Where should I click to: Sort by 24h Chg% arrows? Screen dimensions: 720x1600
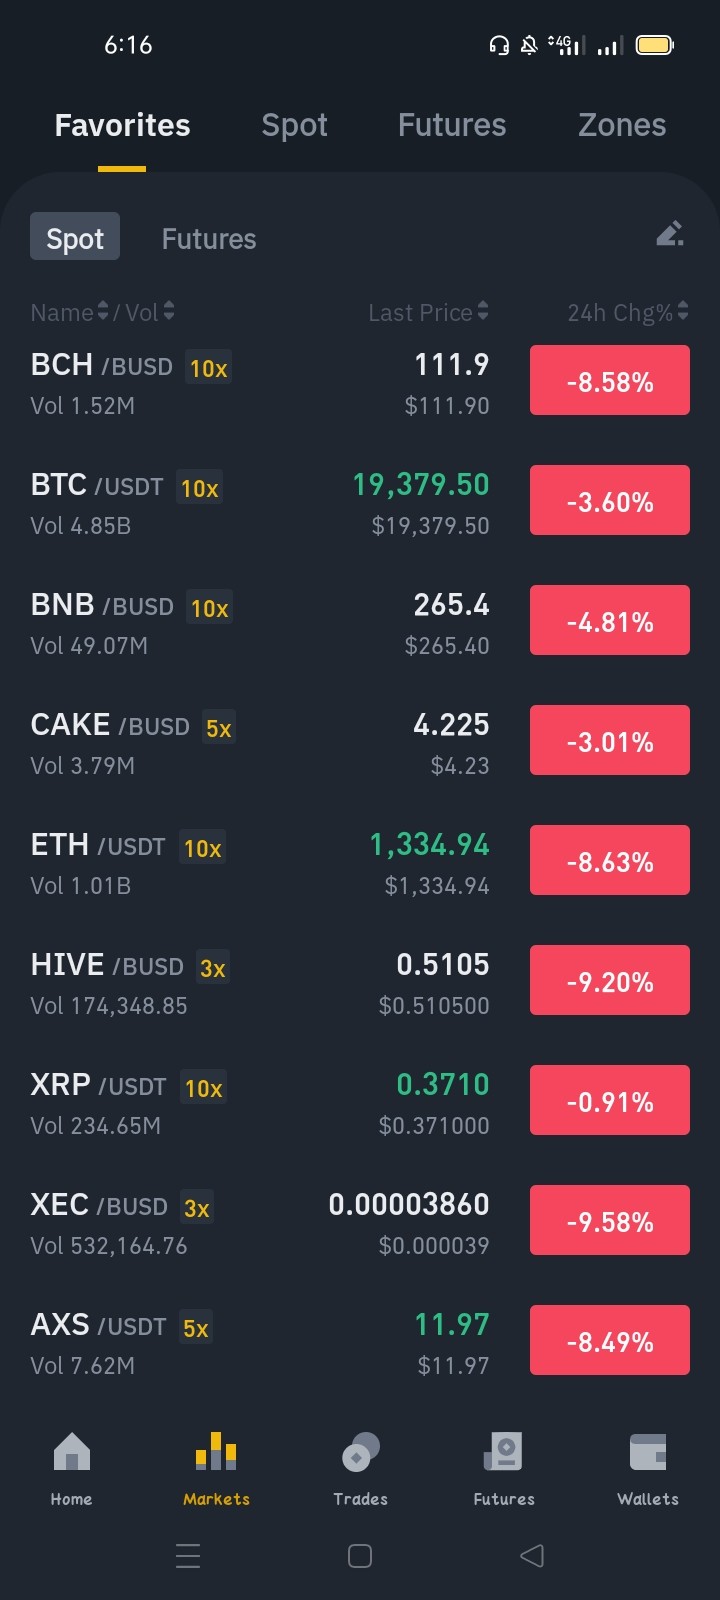click(683, 312)
